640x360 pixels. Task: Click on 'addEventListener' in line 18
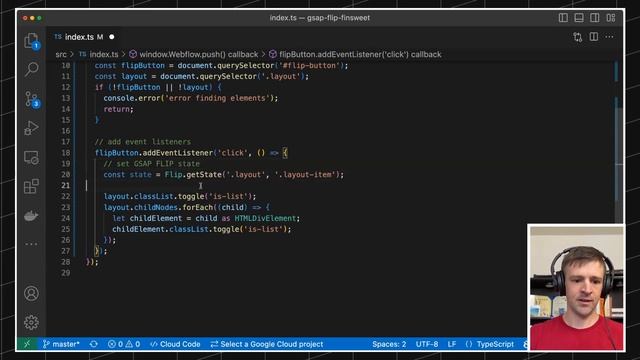(178, 153)
